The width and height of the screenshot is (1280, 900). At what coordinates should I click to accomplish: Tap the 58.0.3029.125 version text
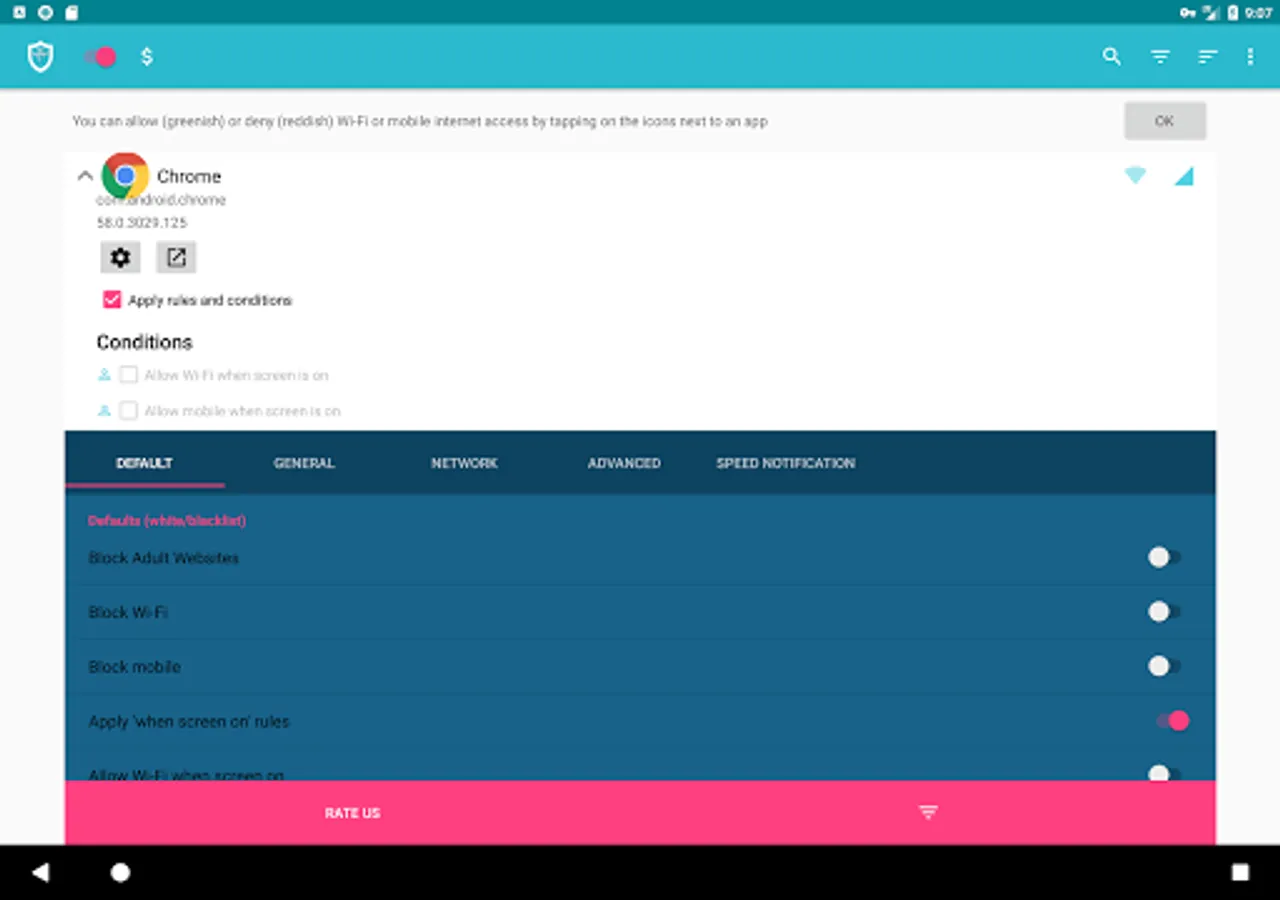(x=142, y=222)
